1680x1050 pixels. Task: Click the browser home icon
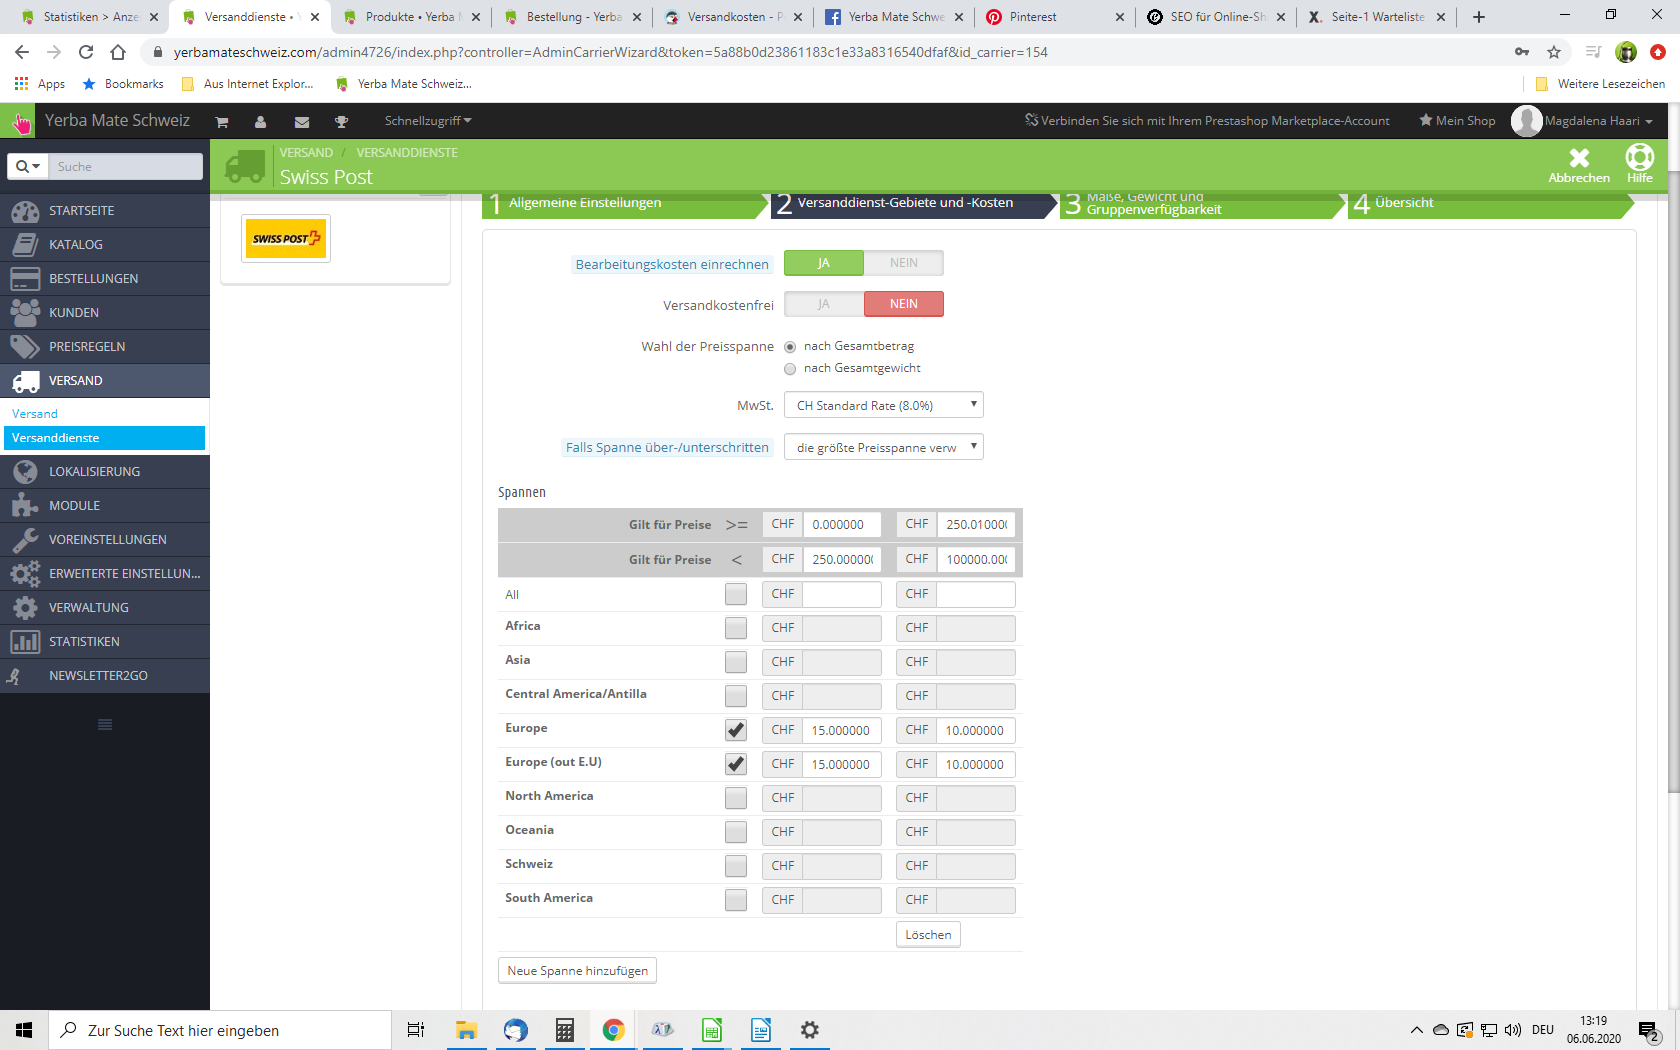point(118,52)
